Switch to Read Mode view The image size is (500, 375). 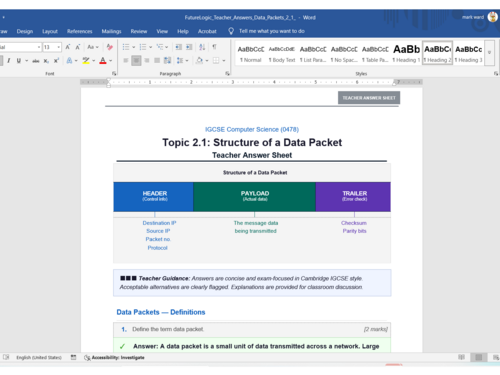coord(461,357)
